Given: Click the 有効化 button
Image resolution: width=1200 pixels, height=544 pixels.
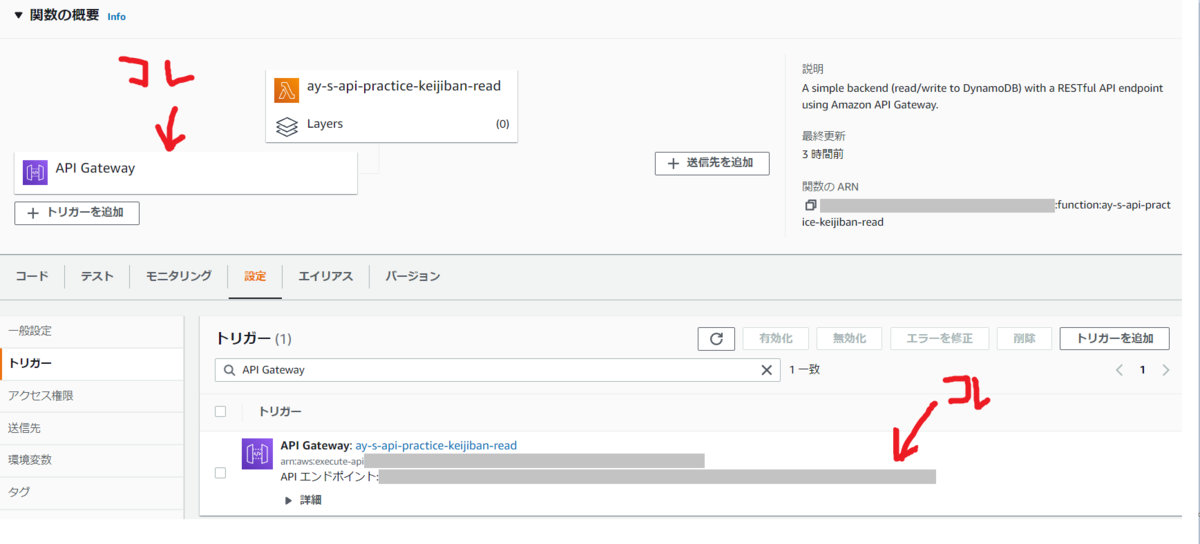Looking at the screenshot, I should pos(776,339).
